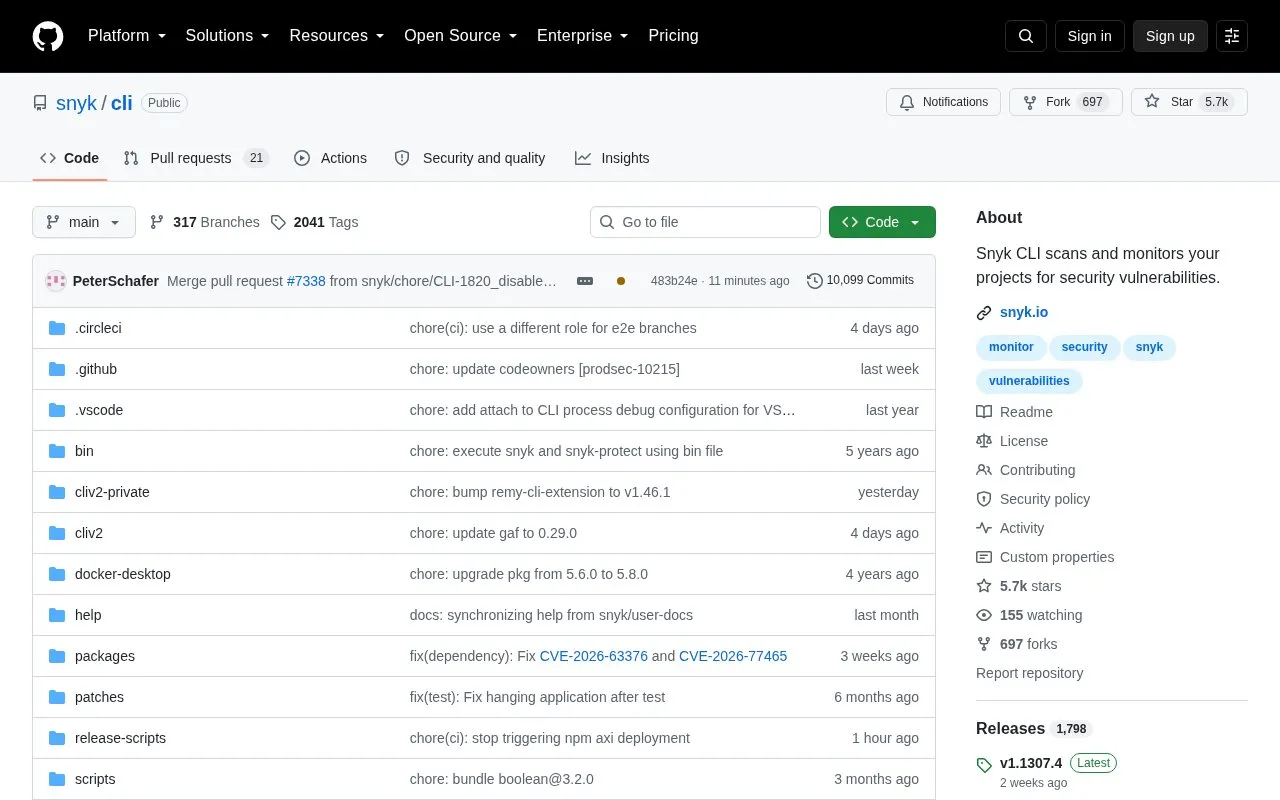Check the pending commit status dot
Image resolution: width=1280 pixels, height=800 pixels.
coord(621,281)
